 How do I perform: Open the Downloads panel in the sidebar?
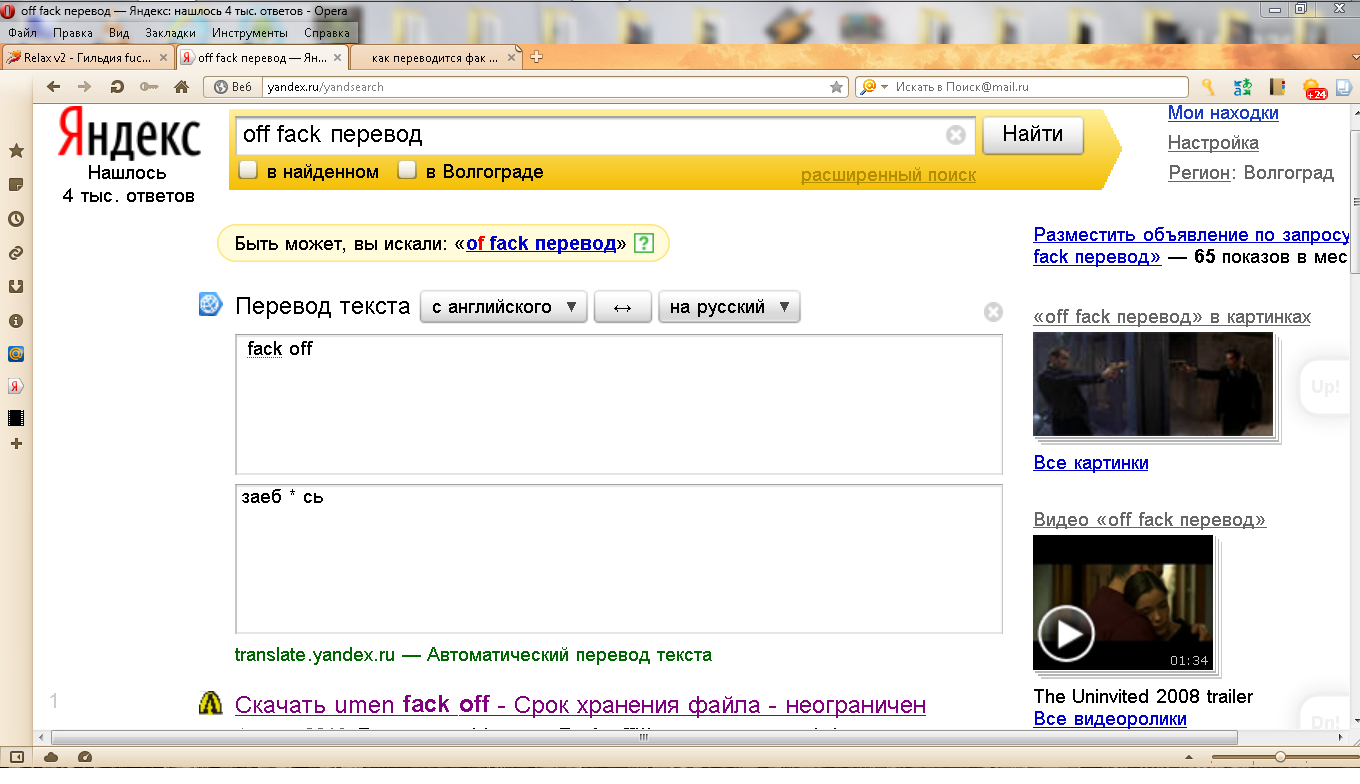(16, 287)
